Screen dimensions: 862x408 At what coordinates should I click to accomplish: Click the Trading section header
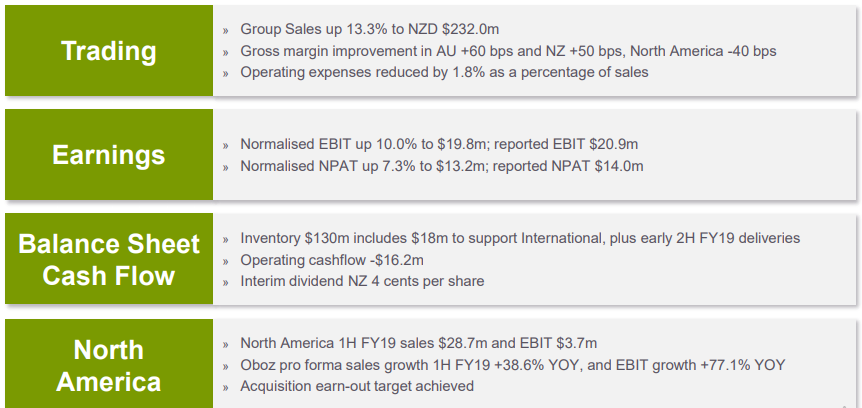pyautogui.click(x=109, y=51)
